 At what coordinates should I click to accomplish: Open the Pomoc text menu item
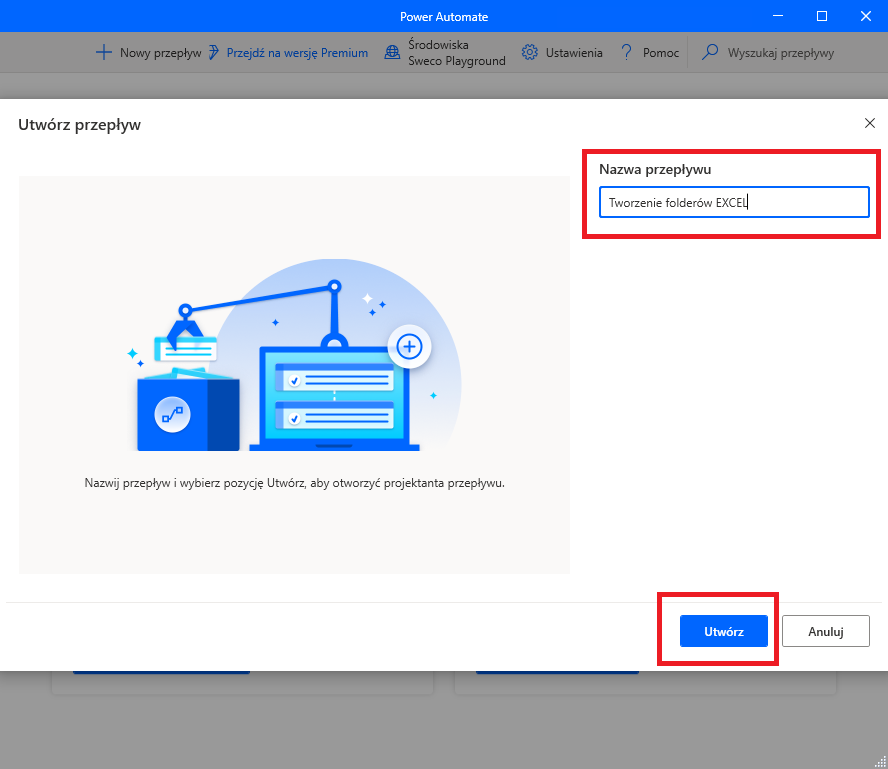pyautogui.click(x=661, y=53)
